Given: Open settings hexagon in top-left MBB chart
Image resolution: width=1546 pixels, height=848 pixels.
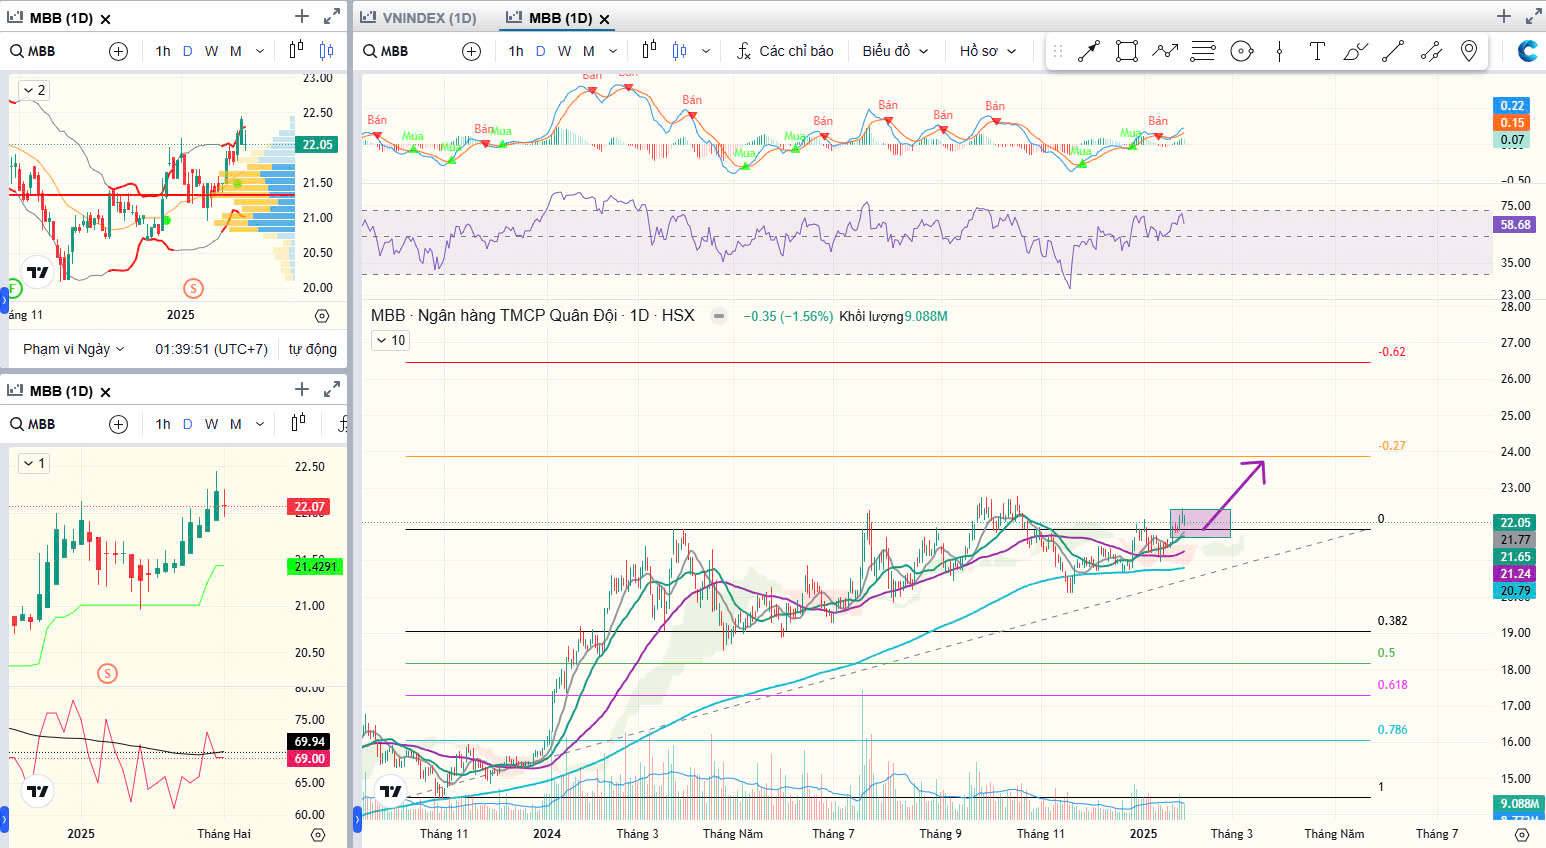Looking at the screenshot, I should pos(322,315).
